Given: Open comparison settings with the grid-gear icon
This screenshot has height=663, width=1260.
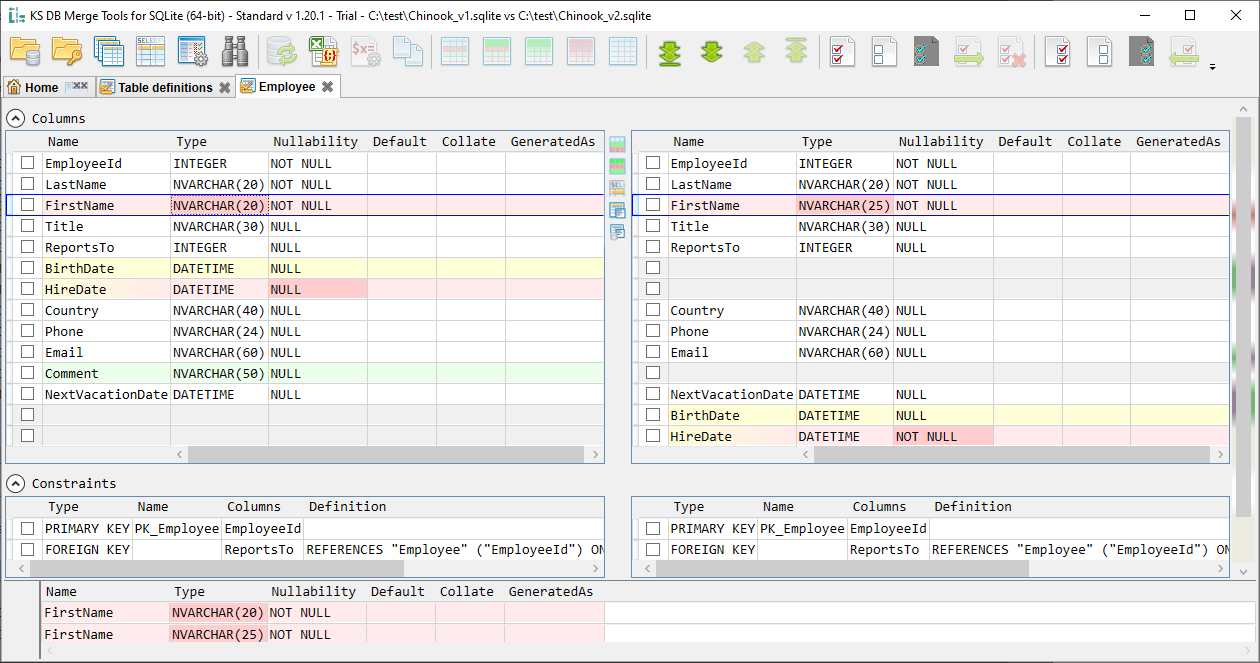Looking at the screenshot, I should 192,51.
